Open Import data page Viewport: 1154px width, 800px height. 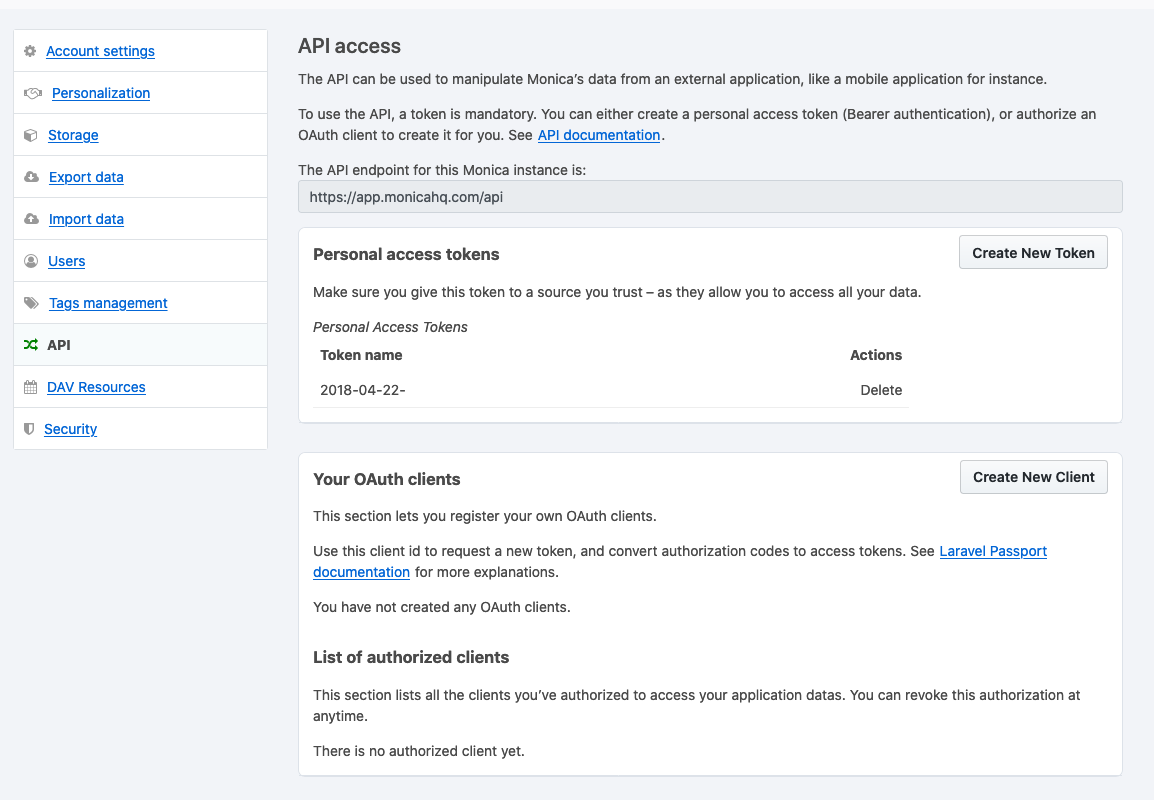86,219
